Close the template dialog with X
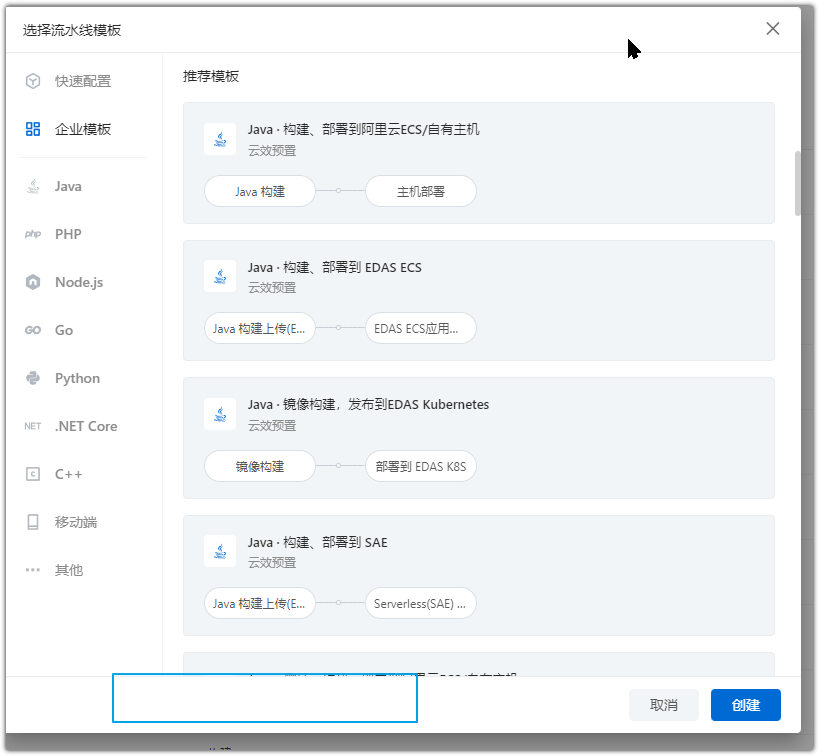Viewport: 819px width, 756px height. 773,29
